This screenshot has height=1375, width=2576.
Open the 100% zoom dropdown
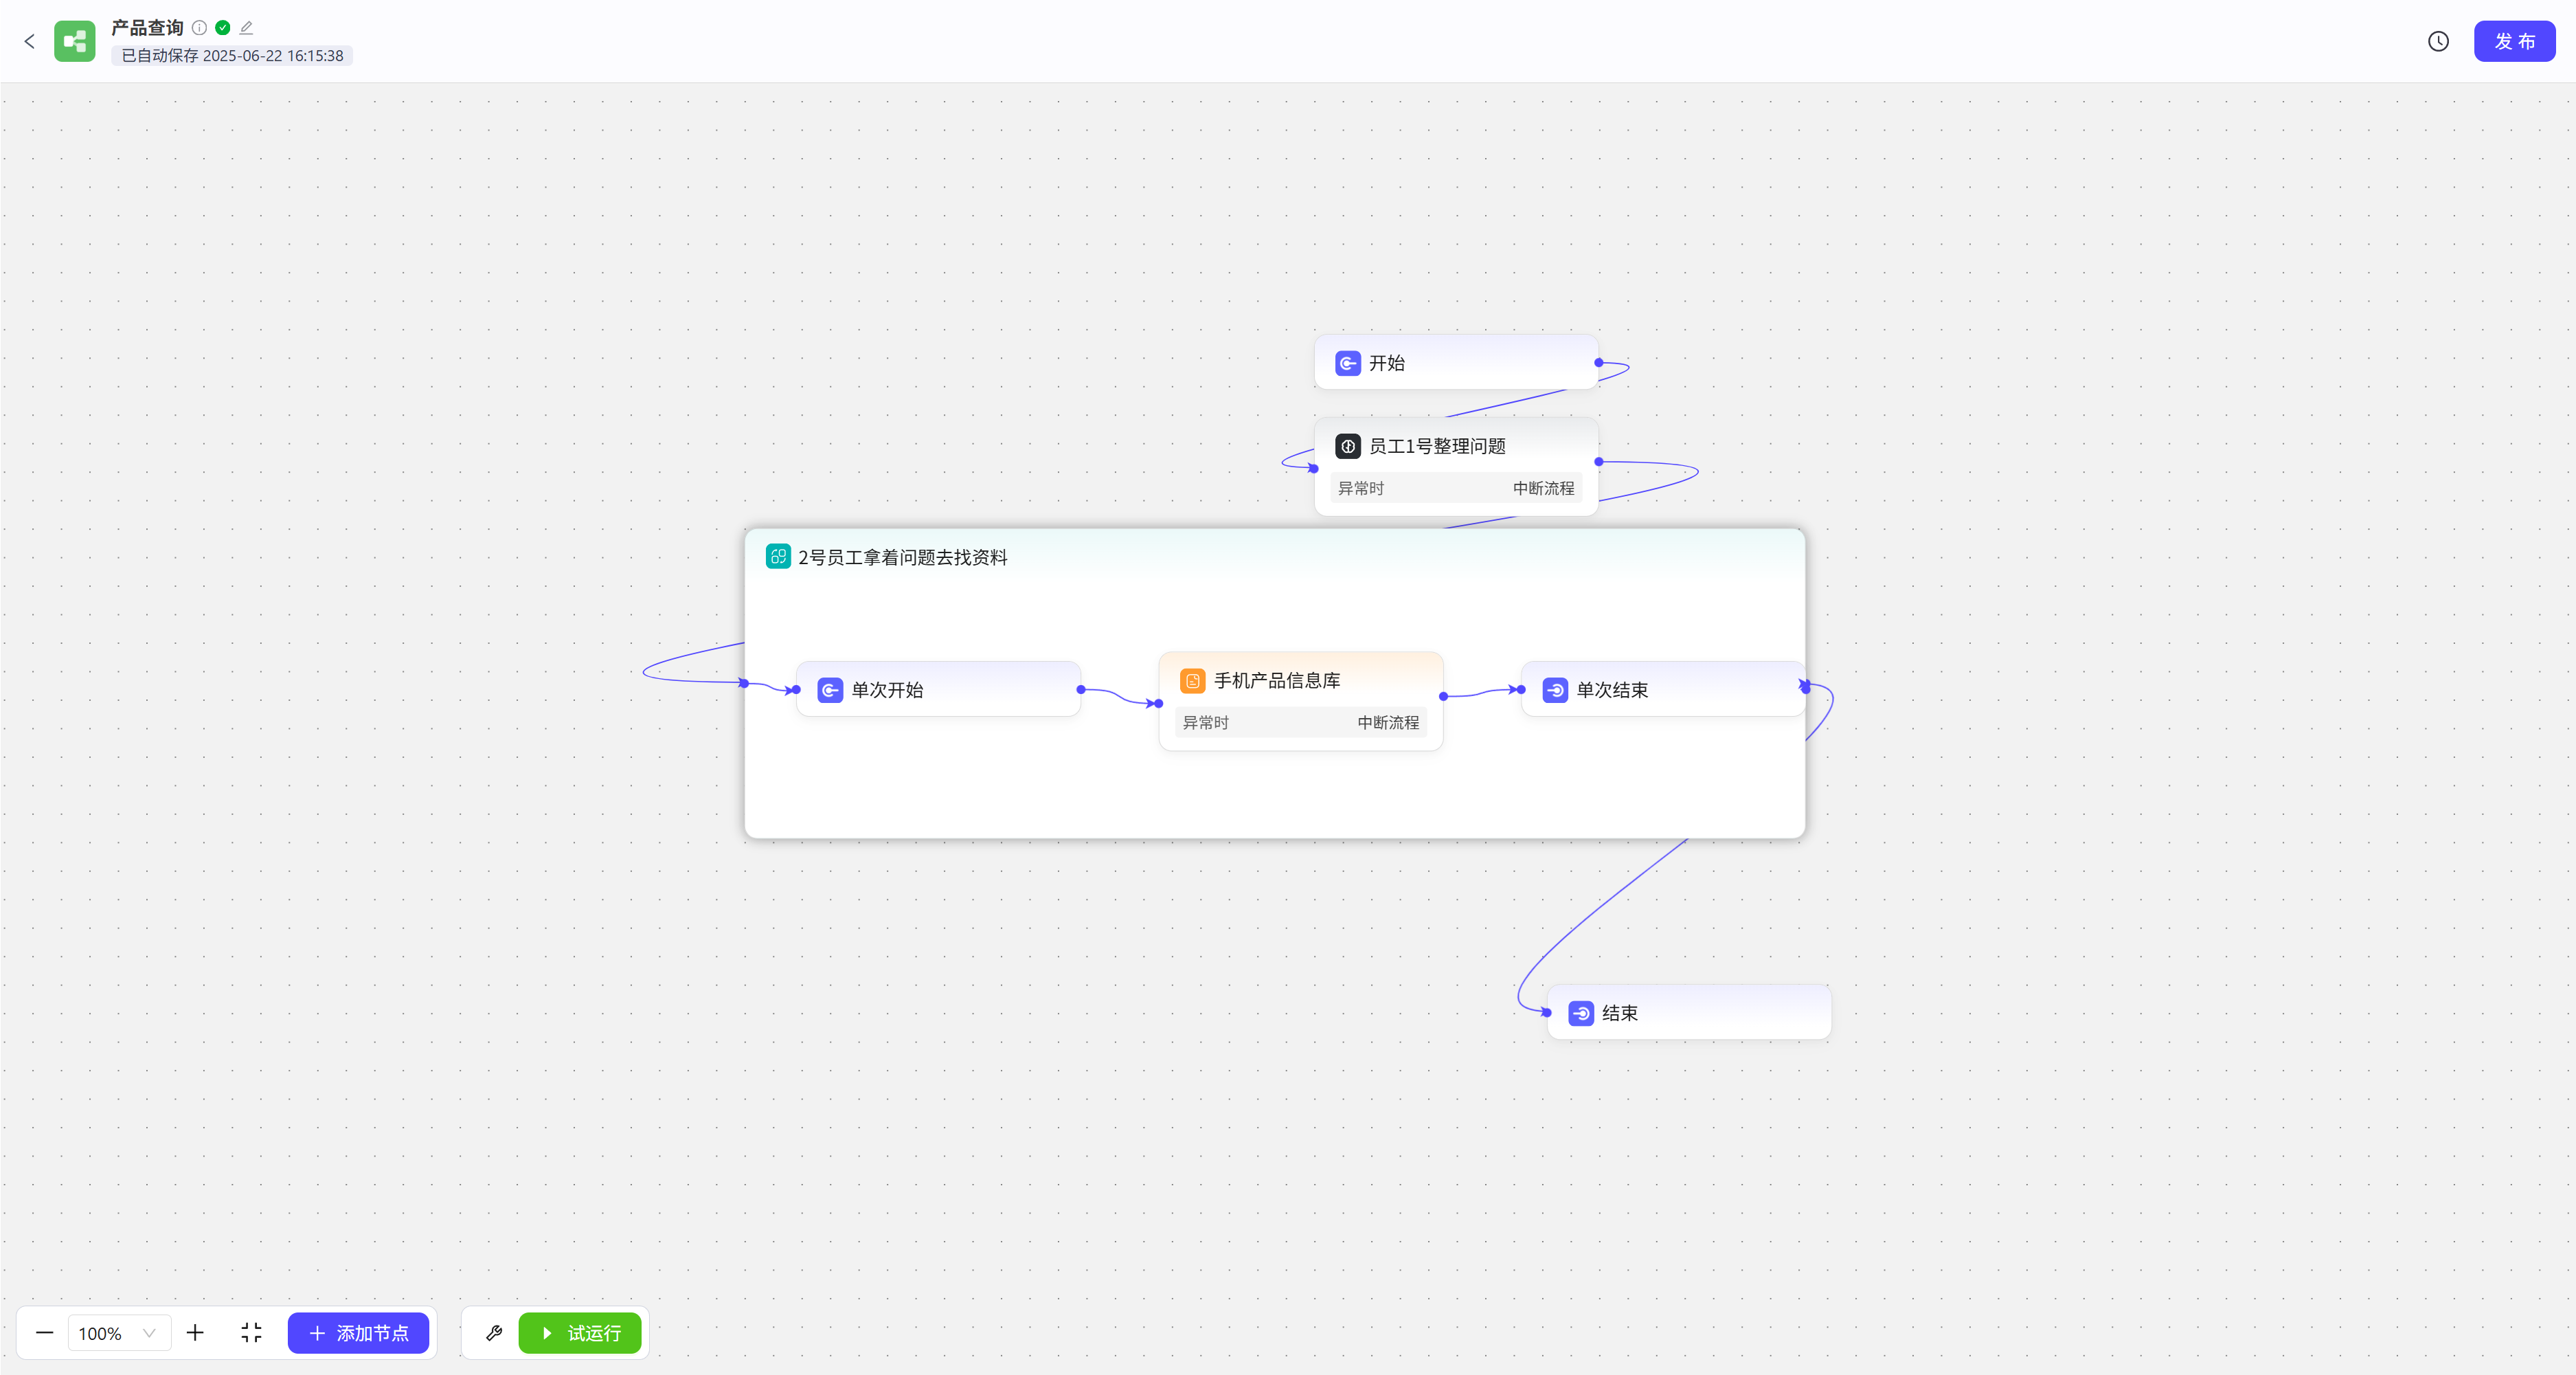118,1332
